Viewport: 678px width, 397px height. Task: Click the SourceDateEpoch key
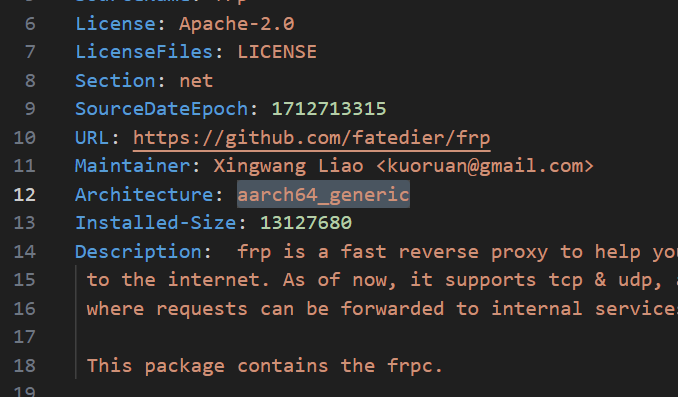tap(162, 109)
